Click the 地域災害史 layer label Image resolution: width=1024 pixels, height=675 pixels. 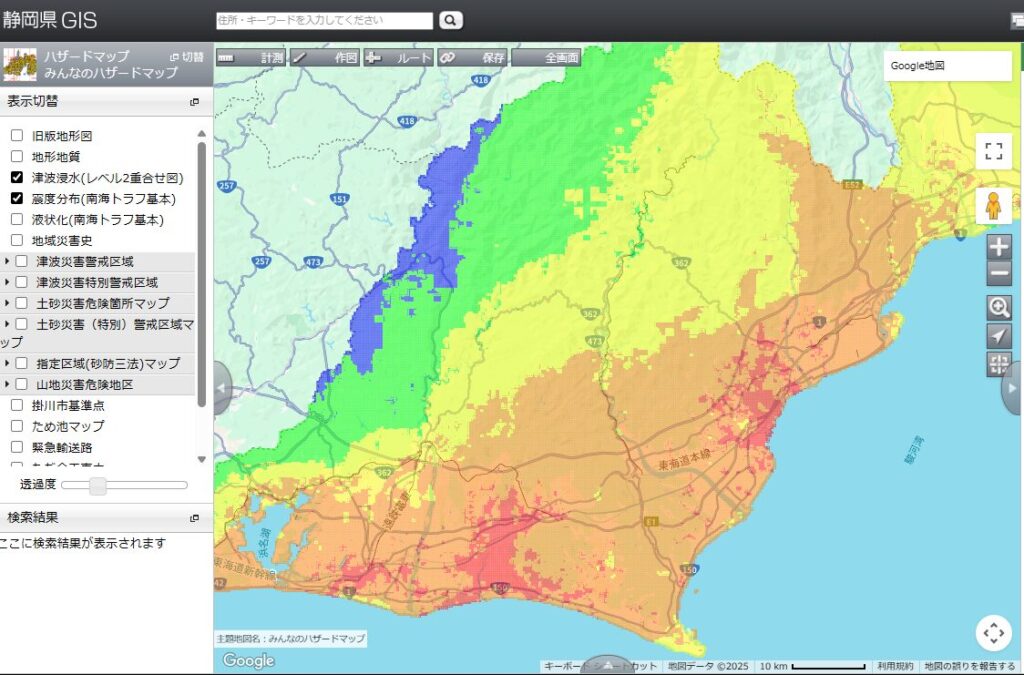point(62,240)
